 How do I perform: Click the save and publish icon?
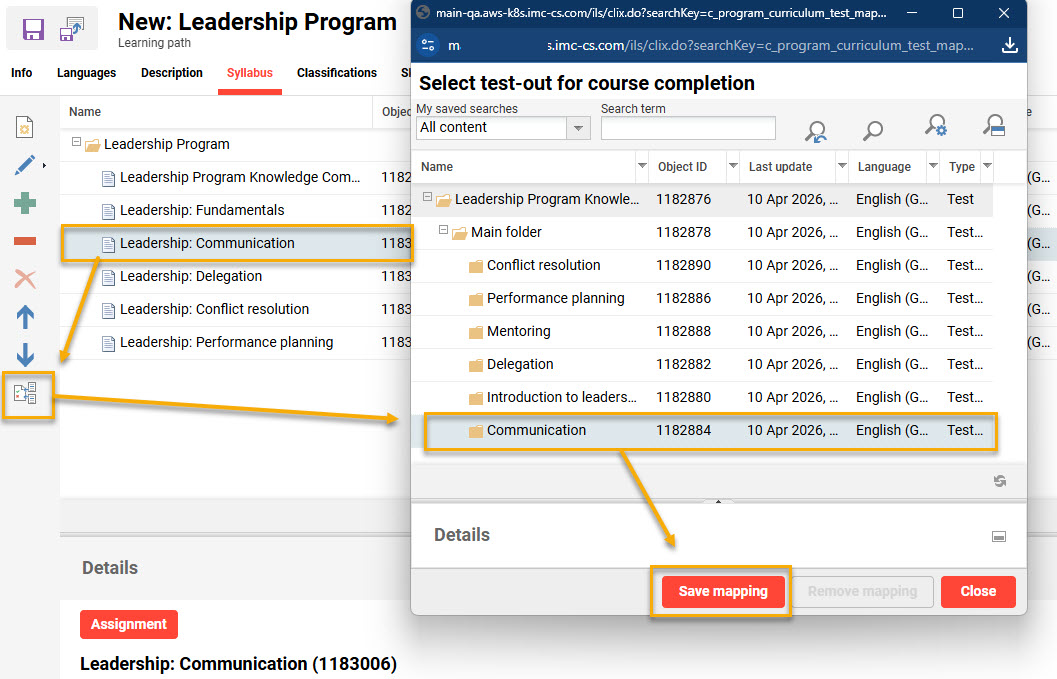[71, 28]
